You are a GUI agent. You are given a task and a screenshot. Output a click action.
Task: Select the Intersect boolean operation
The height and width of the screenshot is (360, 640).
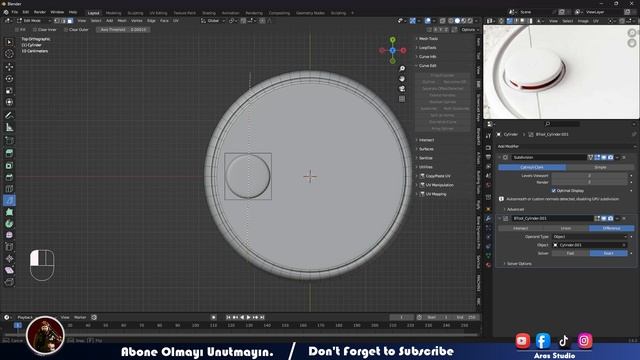[521, 228]
